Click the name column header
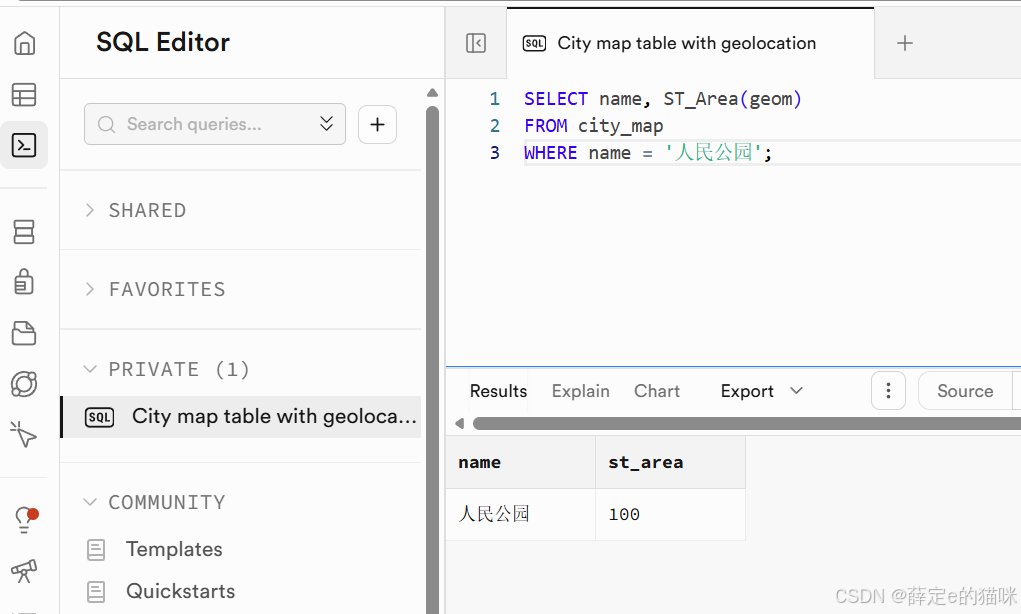 click(520, 462)
